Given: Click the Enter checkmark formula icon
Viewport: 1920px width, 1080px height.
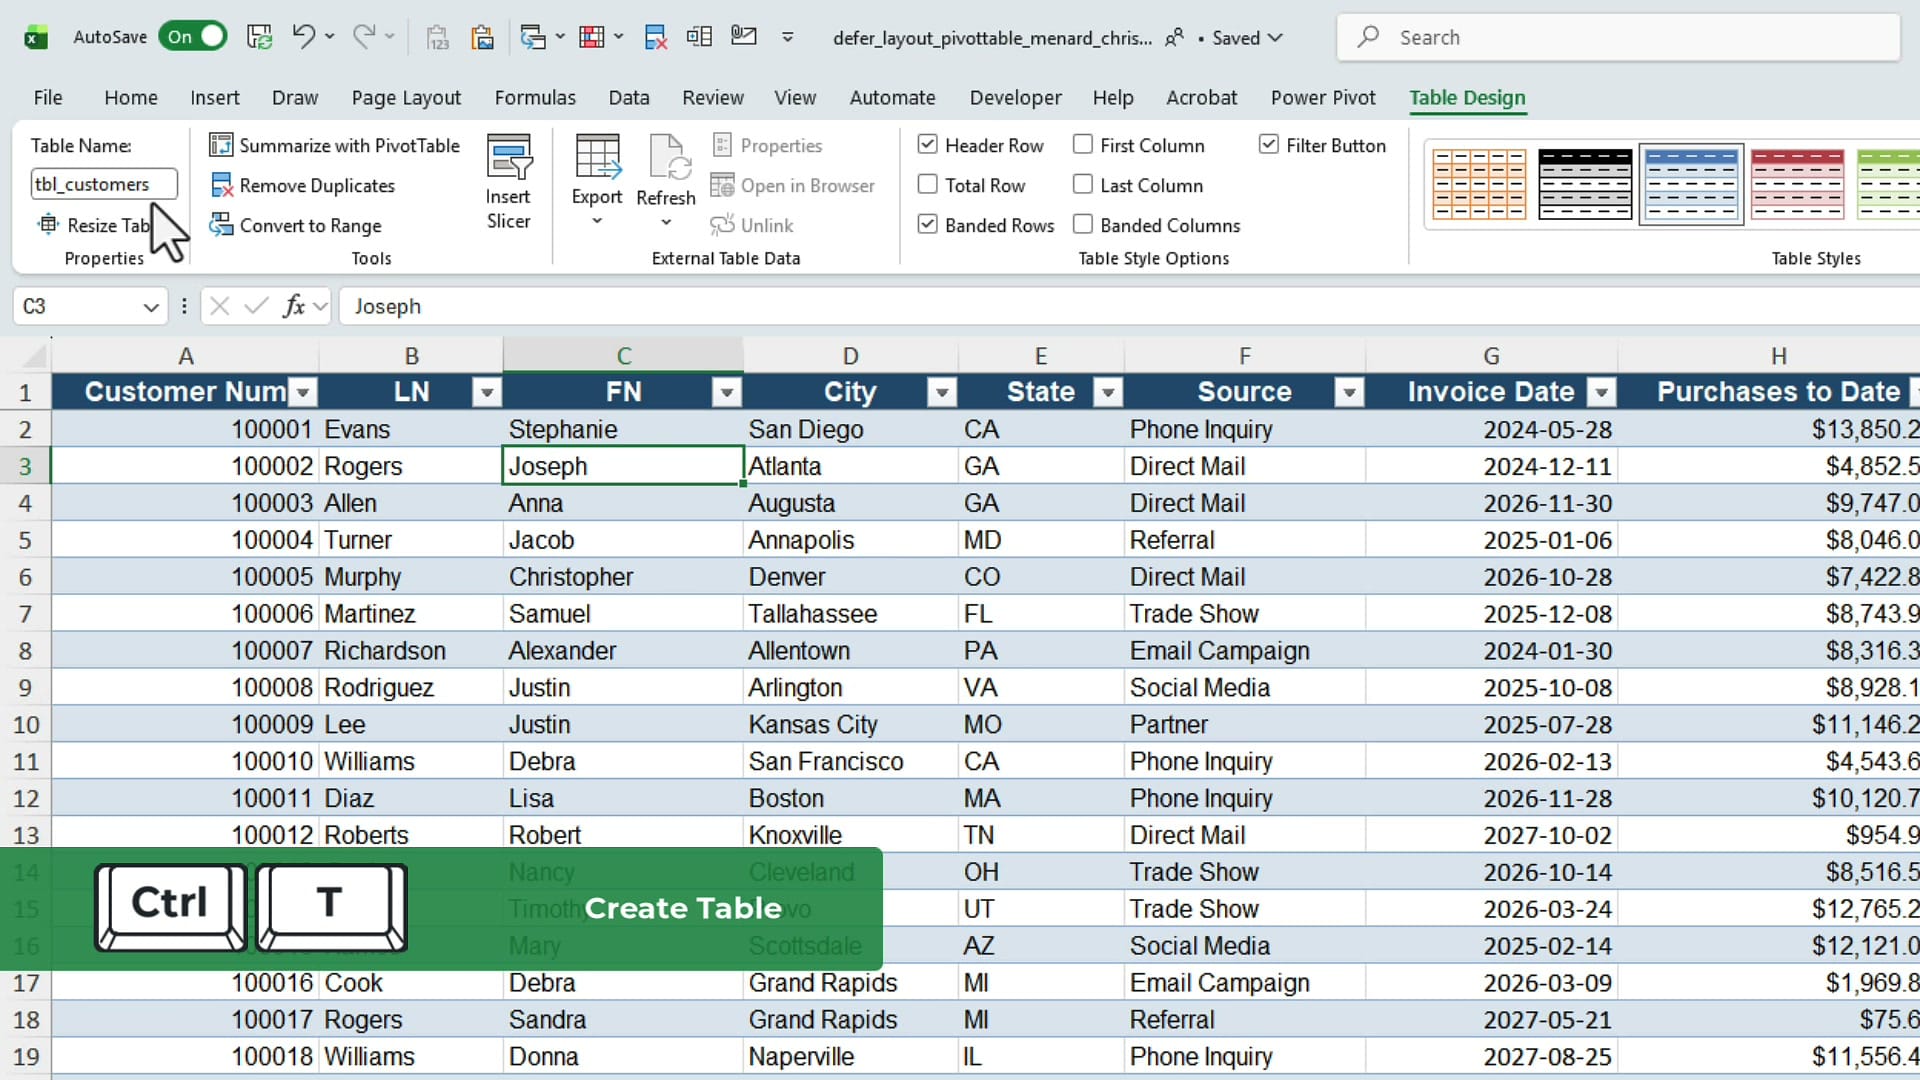Looking at the screenshot, I should click(x=256, y=306).
